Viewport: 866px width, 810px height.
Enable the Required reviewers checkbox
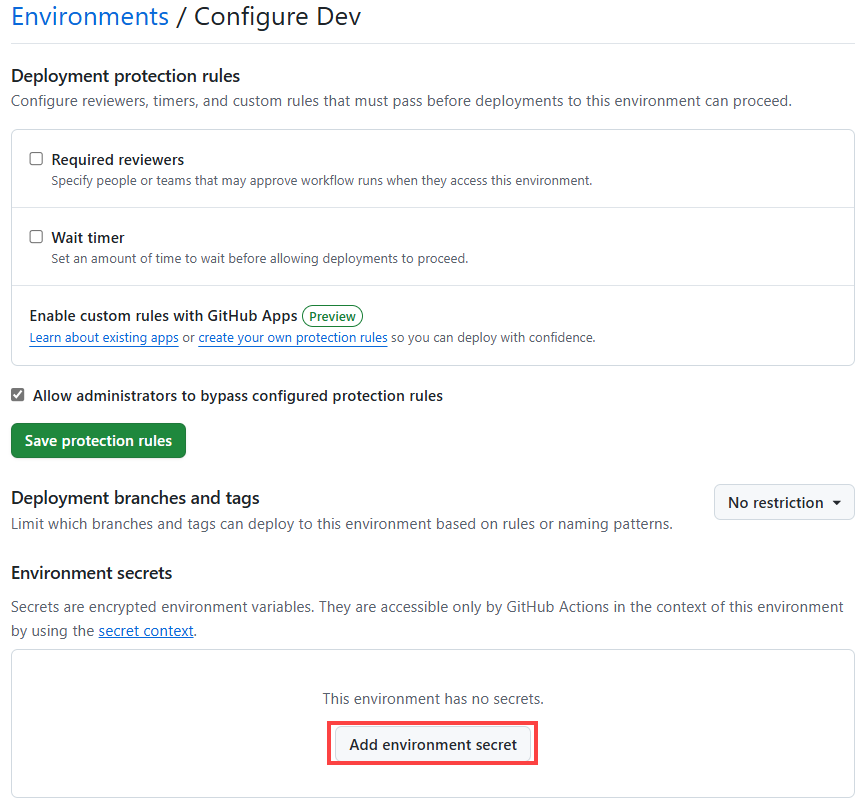(x=36, y=158)
